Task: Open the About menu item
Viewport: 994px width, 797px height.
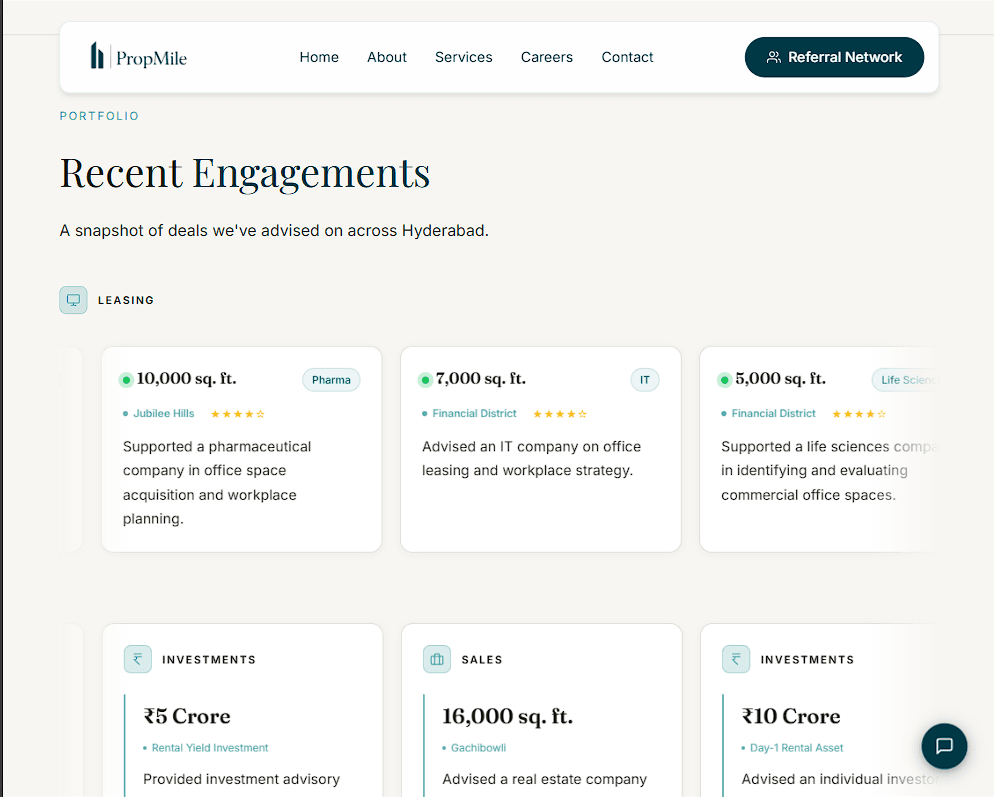Action: (x=387, y=57)
